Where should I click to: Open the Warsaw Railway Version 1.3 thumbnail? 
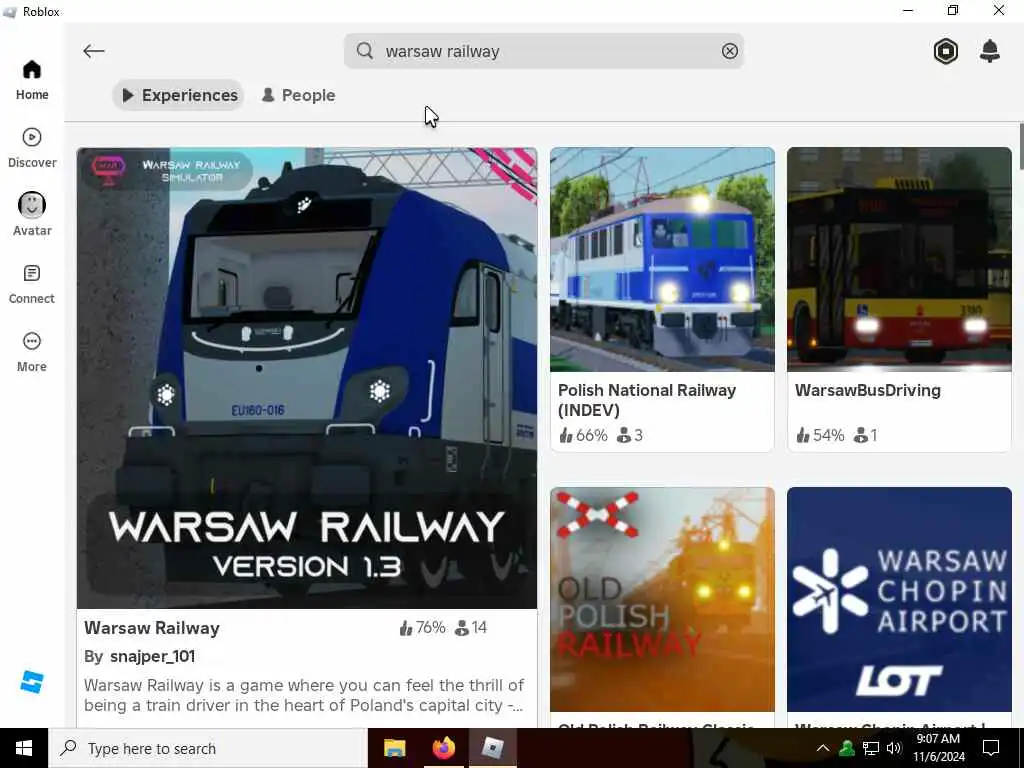(x=307, y=378)
